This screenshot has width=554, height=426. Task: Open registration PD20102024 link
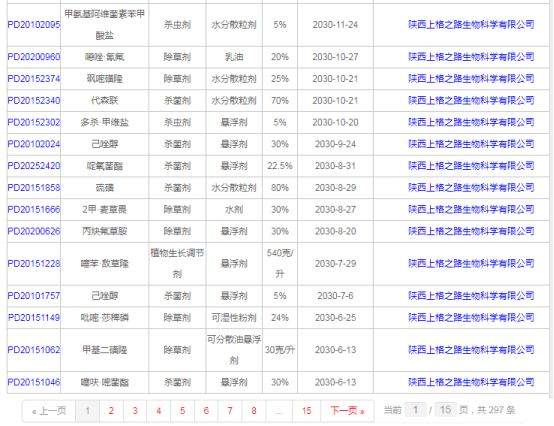[x=34, y=144]
